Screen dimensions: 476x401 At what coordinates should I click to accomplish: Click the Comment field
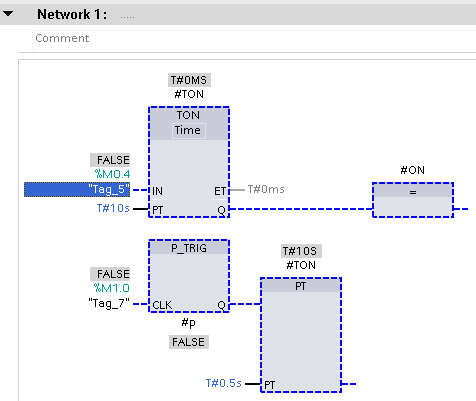pos(254,39)
